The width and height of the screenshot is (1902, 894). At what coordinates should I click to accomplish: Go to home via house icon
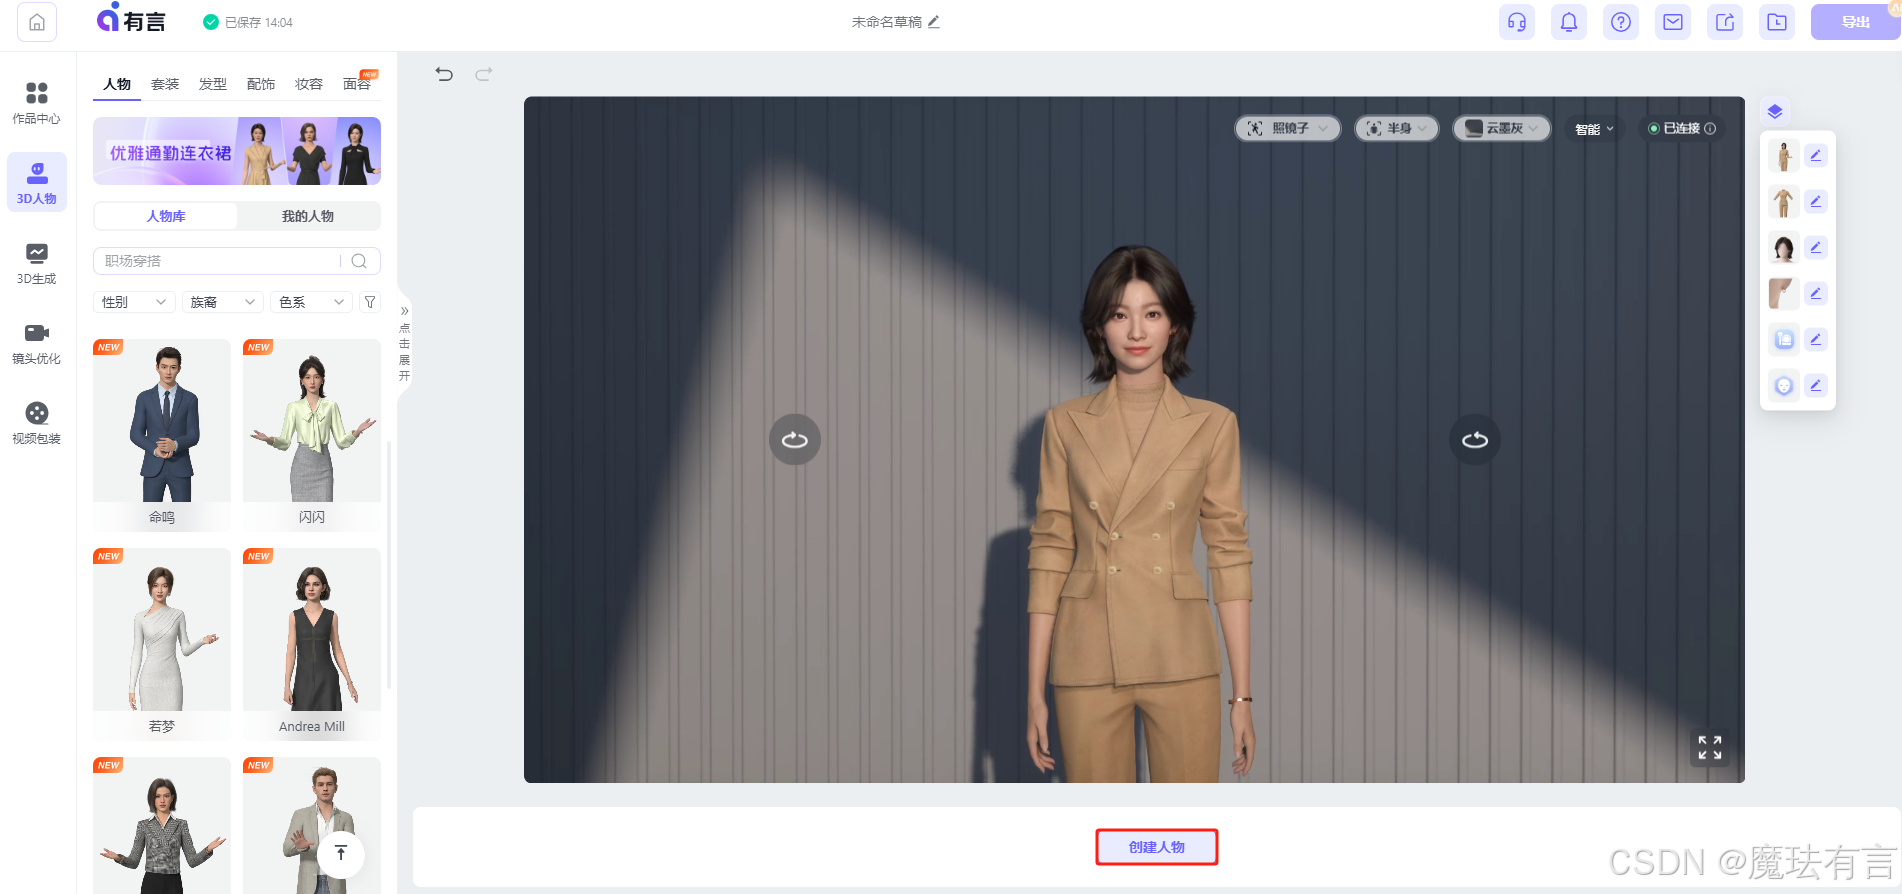(x=37, y=22)
